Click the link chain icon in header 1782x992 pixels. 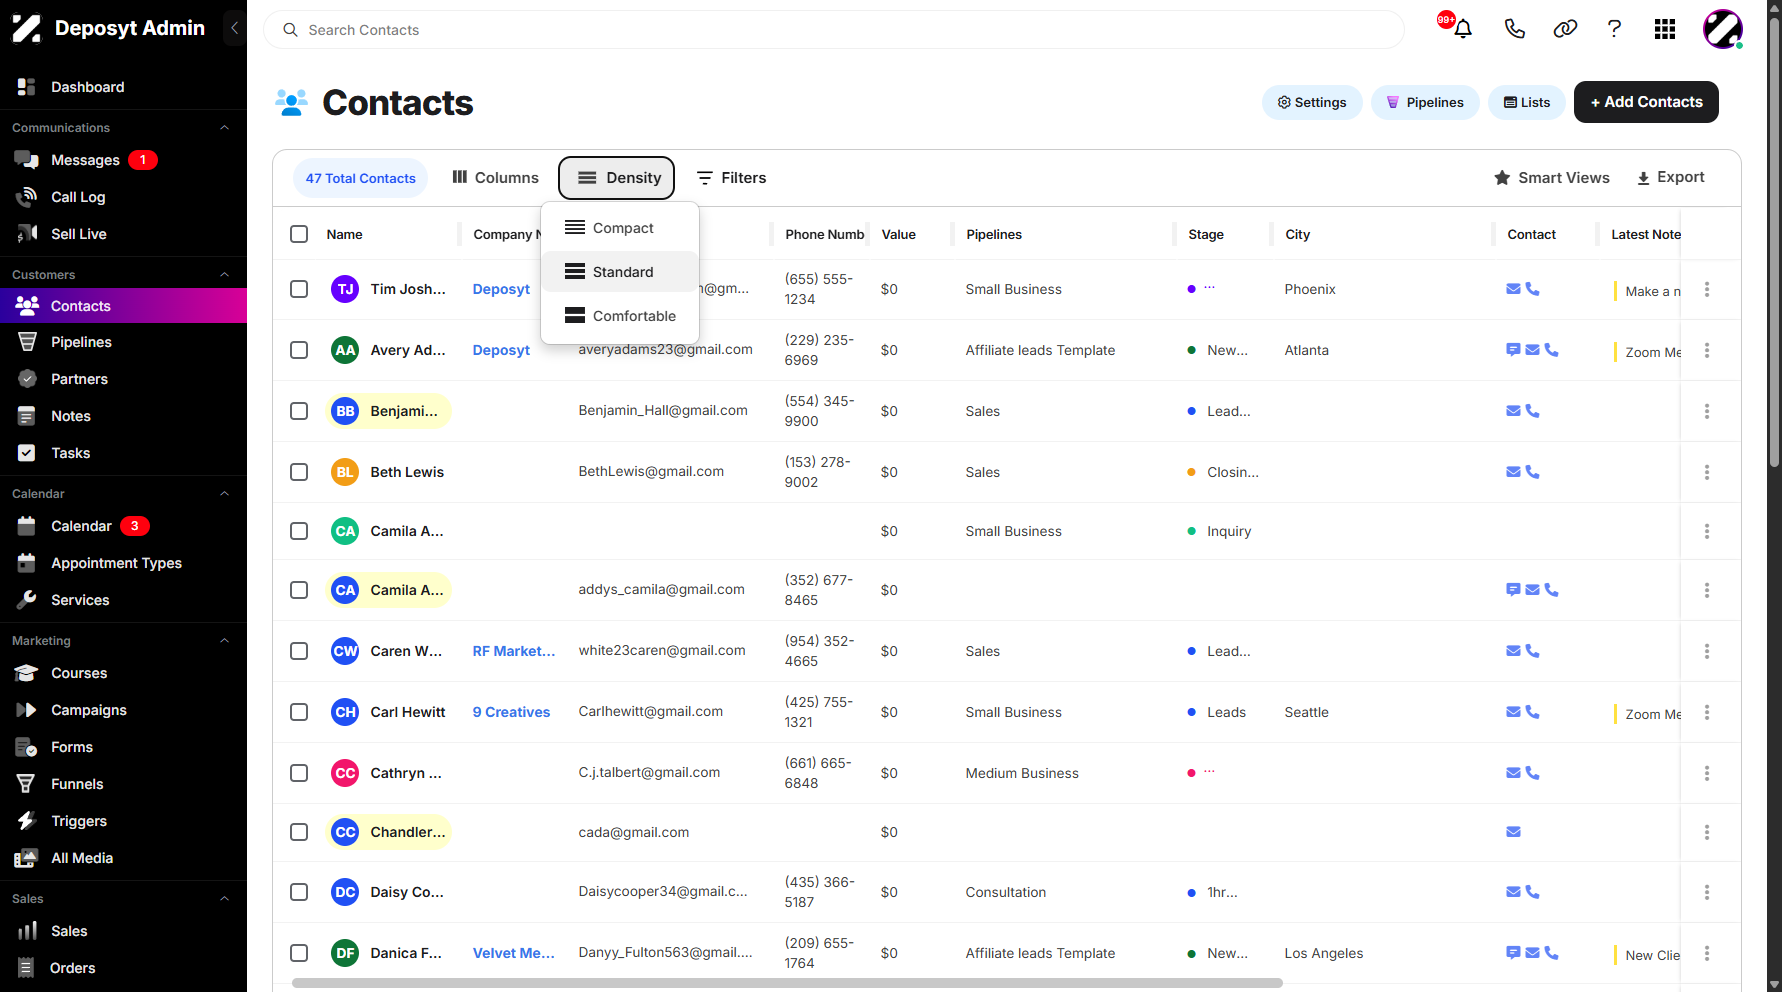click(1565, 29)
